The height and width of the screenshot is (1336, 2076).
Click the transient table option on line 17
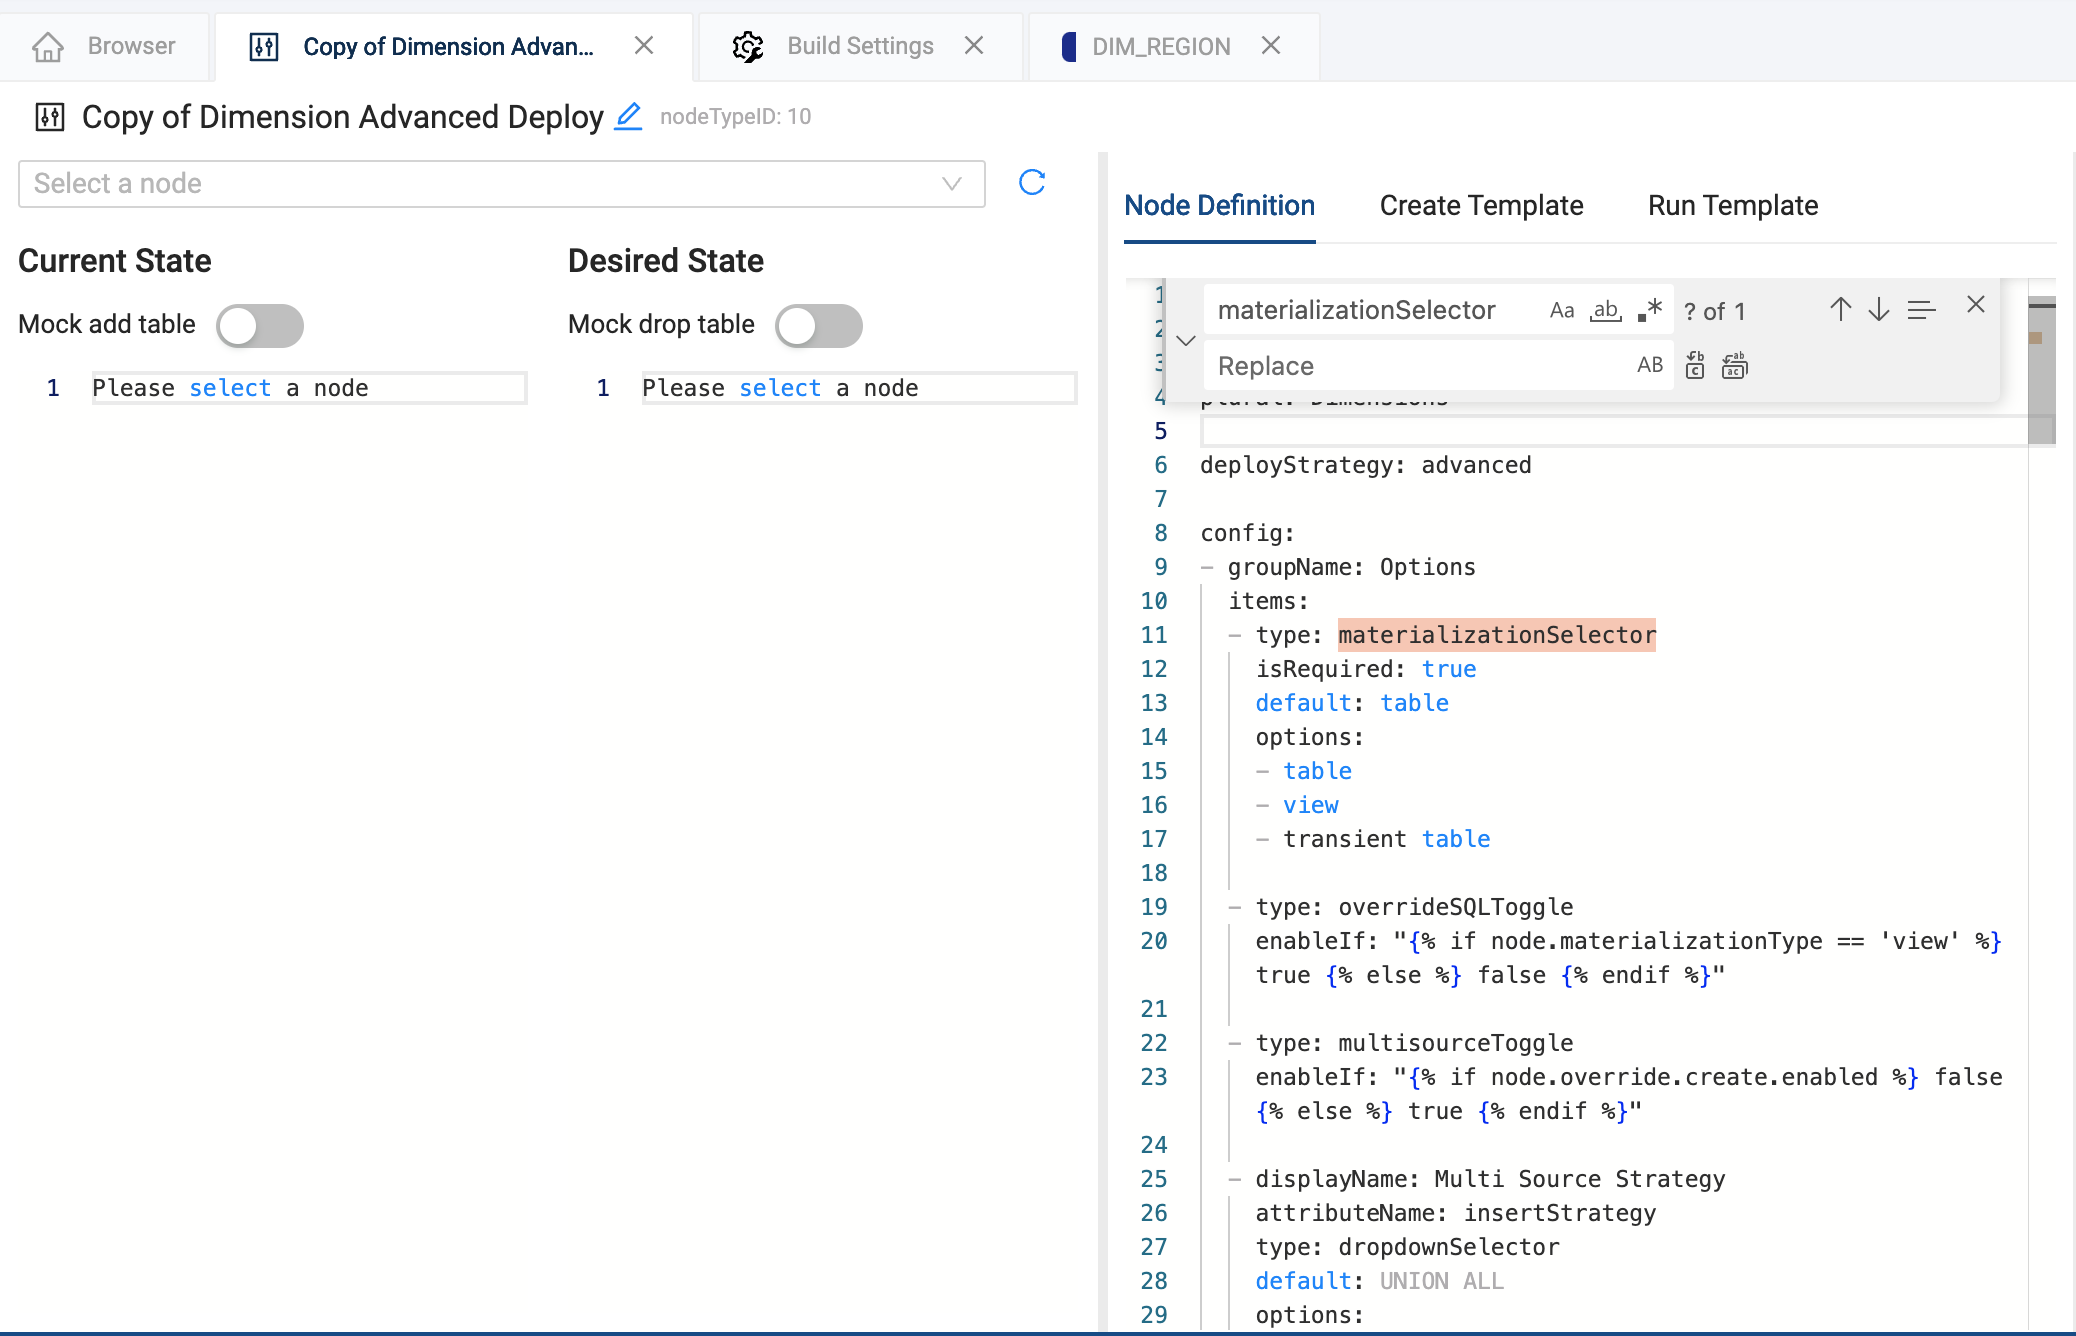coord(1387,839)
